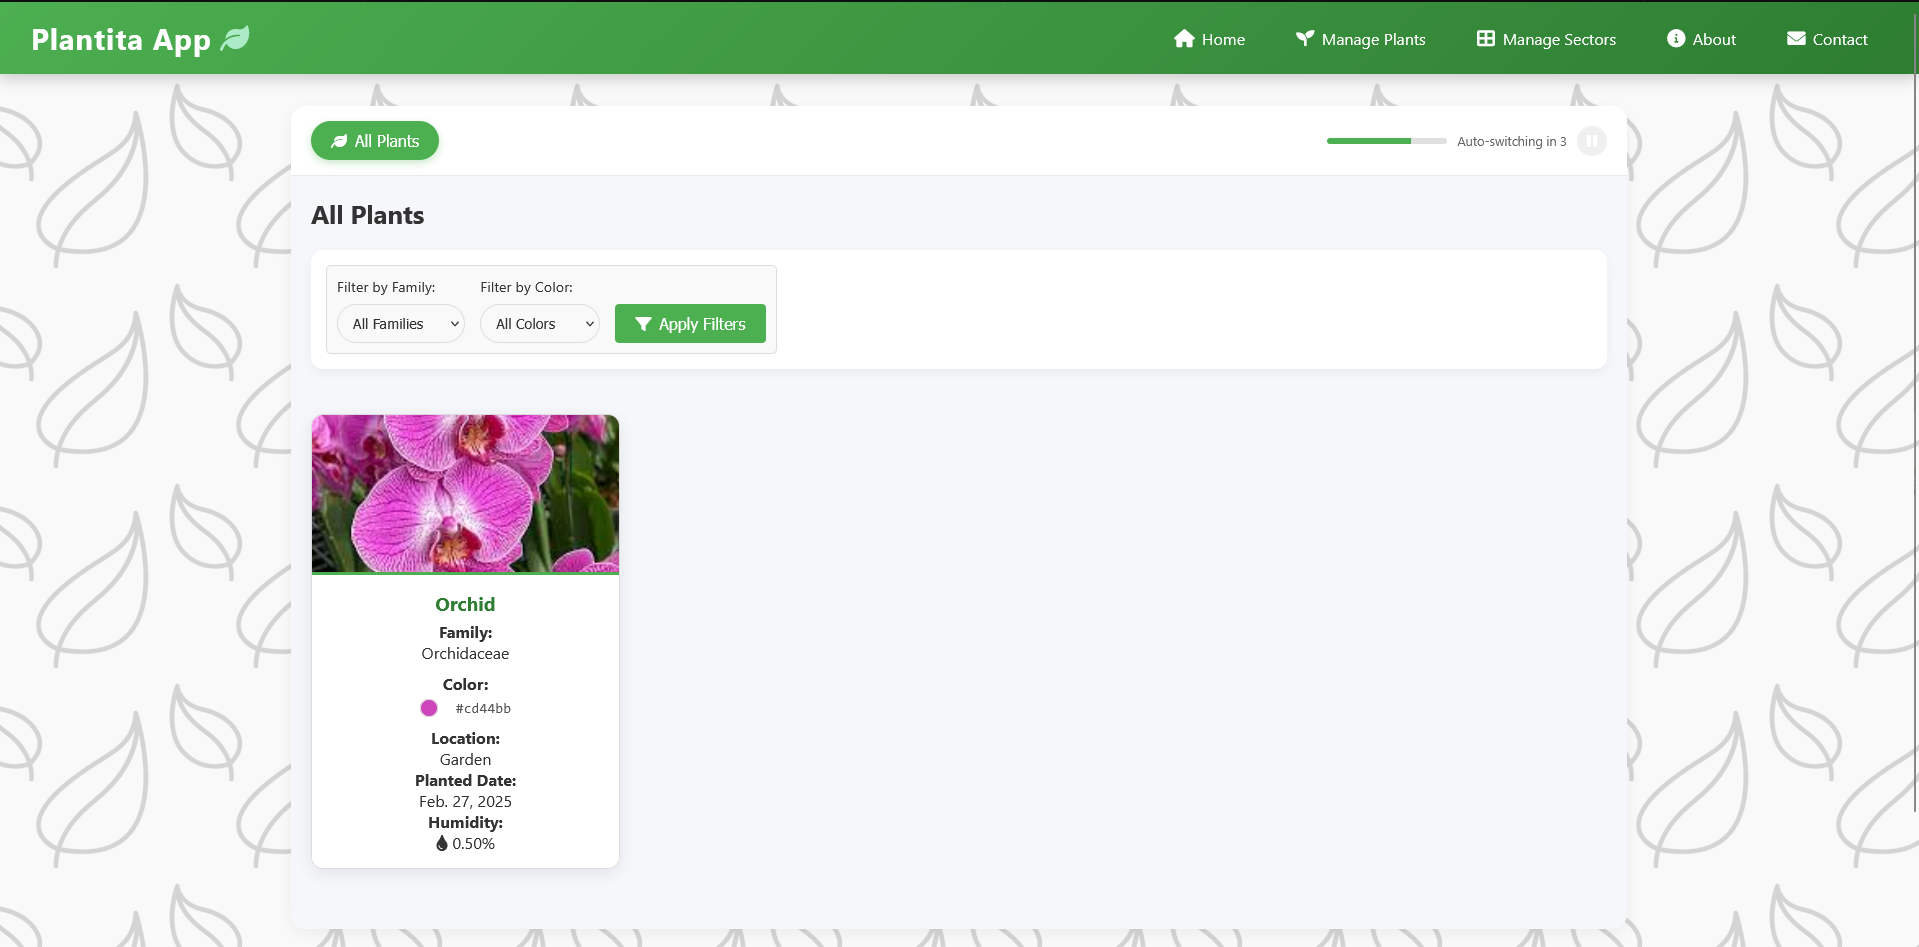Click the pink #cd44bb color swatch

(x=429, y=708)
